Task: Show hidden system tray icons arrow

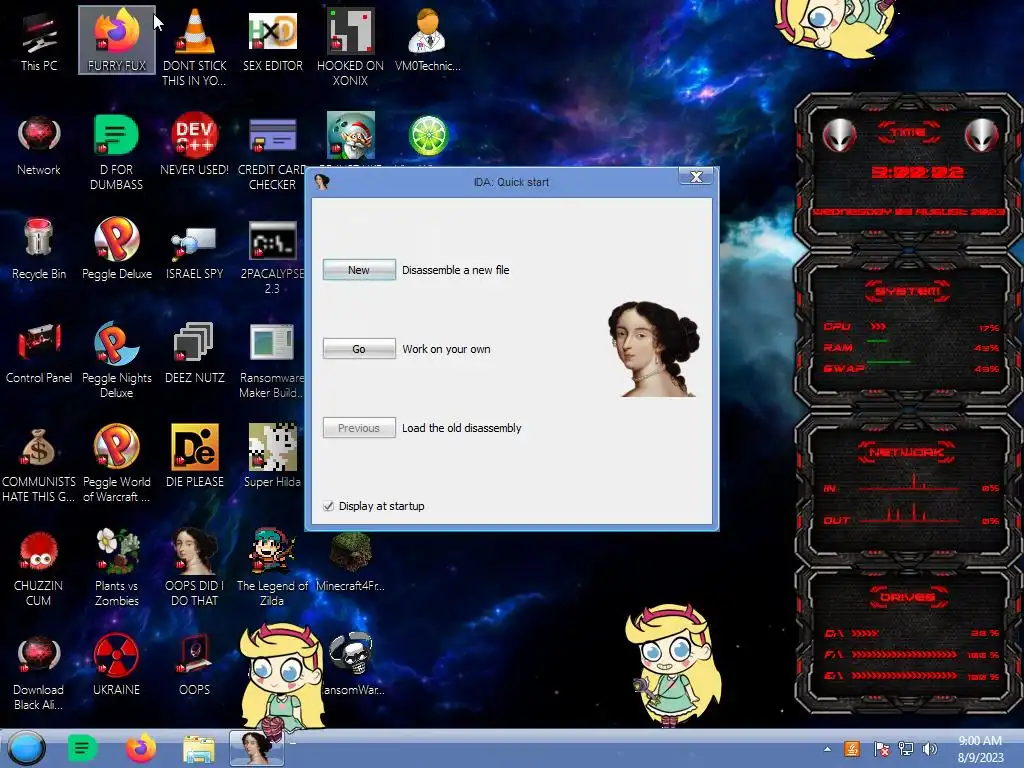Action: tap(827, 749)
